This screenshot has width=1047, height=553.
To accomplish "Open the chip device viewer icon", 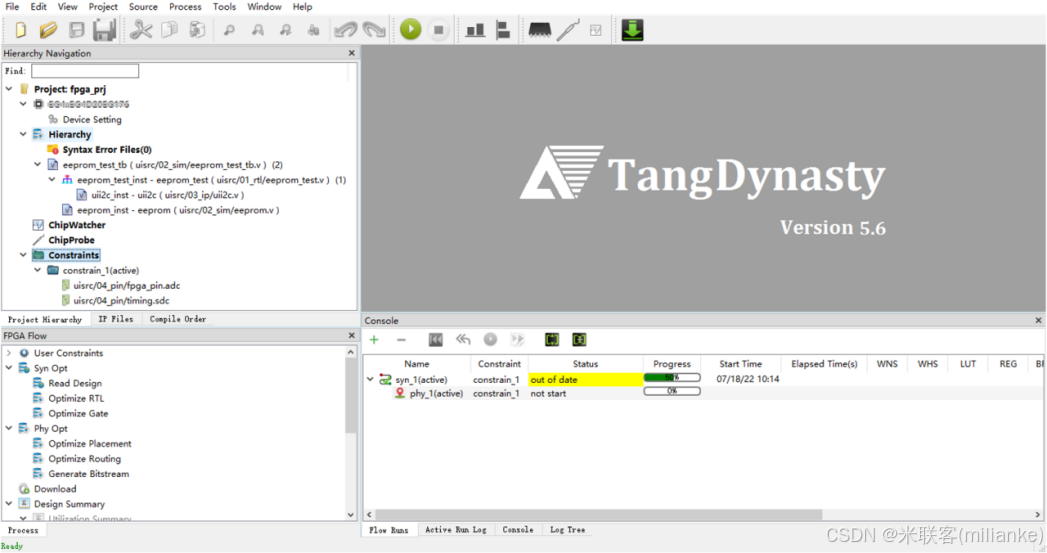I will (540, 30).
